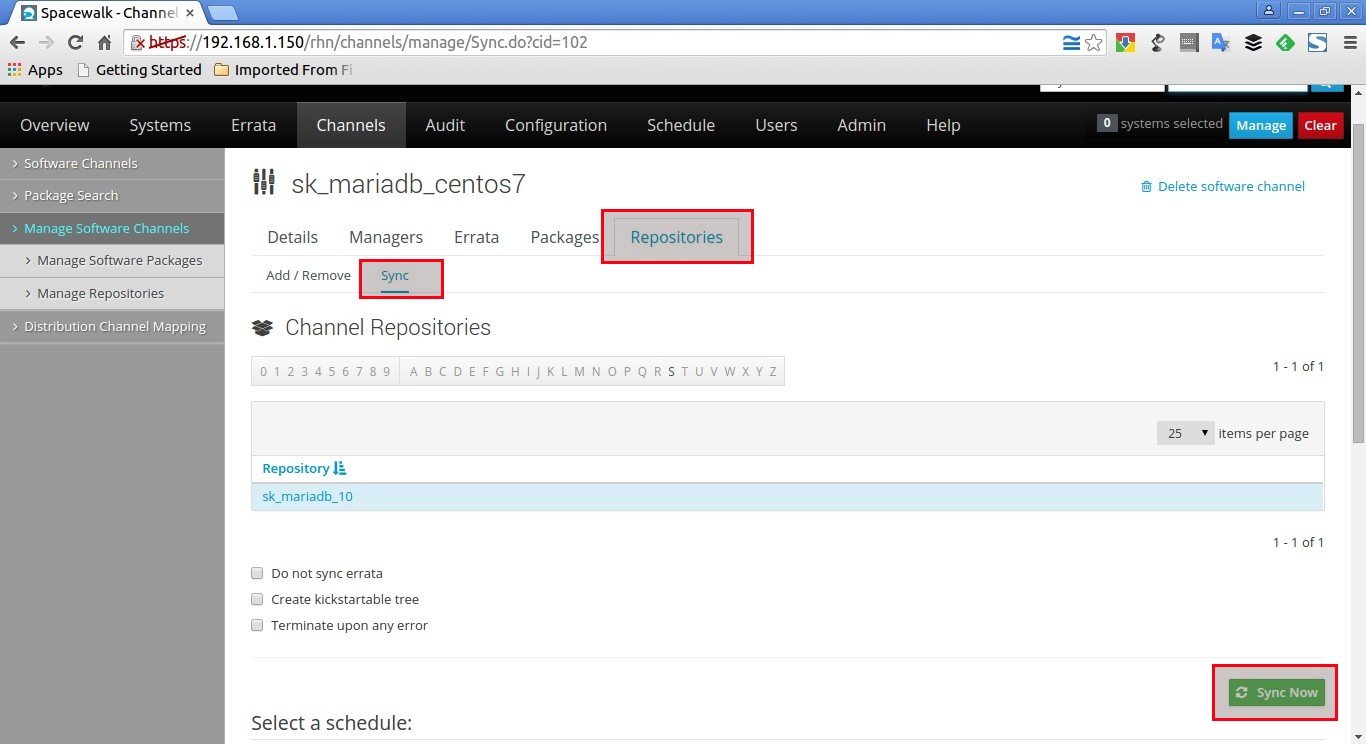Click the trash icon beside Delete software channel

tap(1147, 187)
